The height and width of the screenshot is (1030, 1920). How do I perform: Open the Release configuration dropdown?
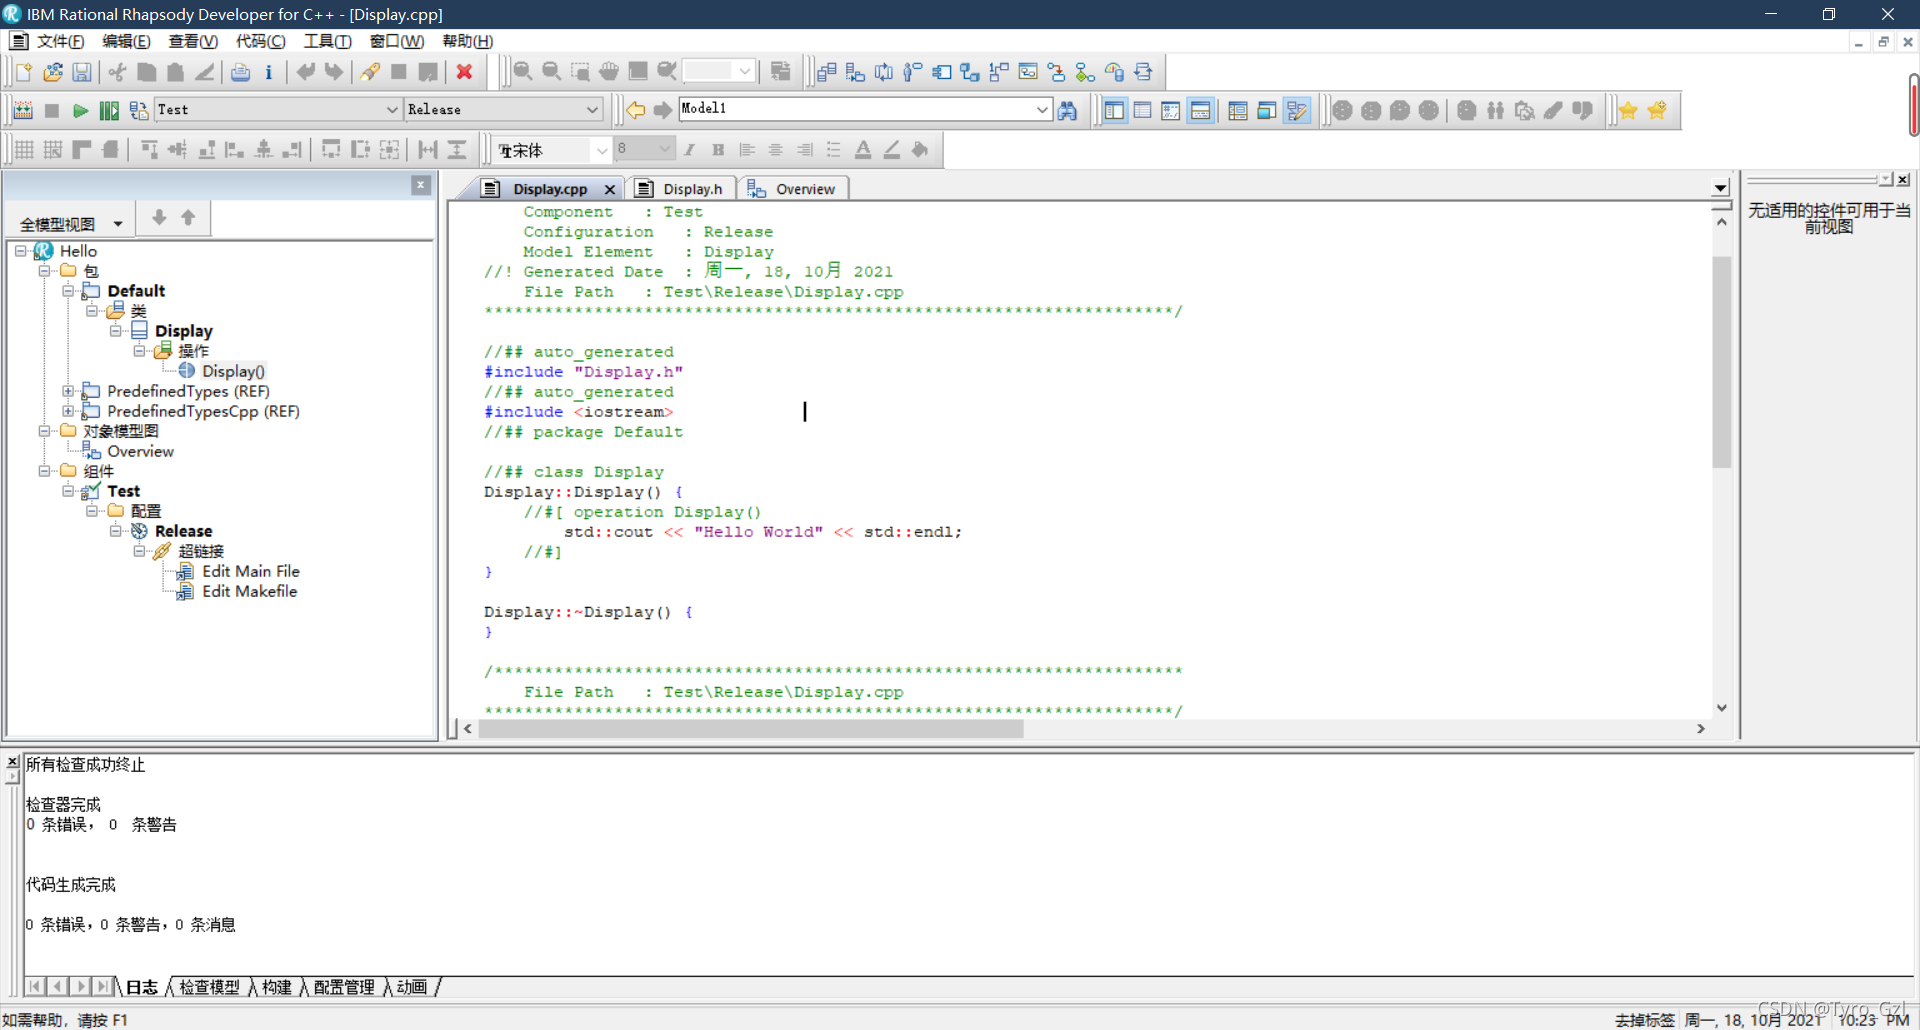tap(592, 109)
